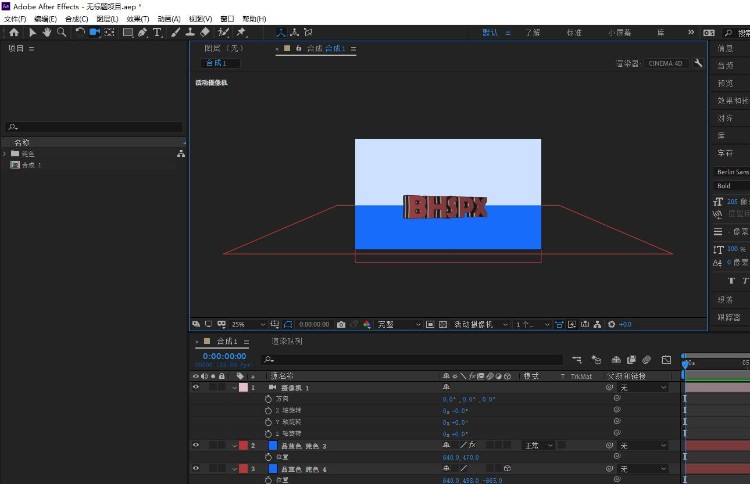This screenshot has height=484, width=750.
Task: Select the Eraser tool
Action: point(205,32)
